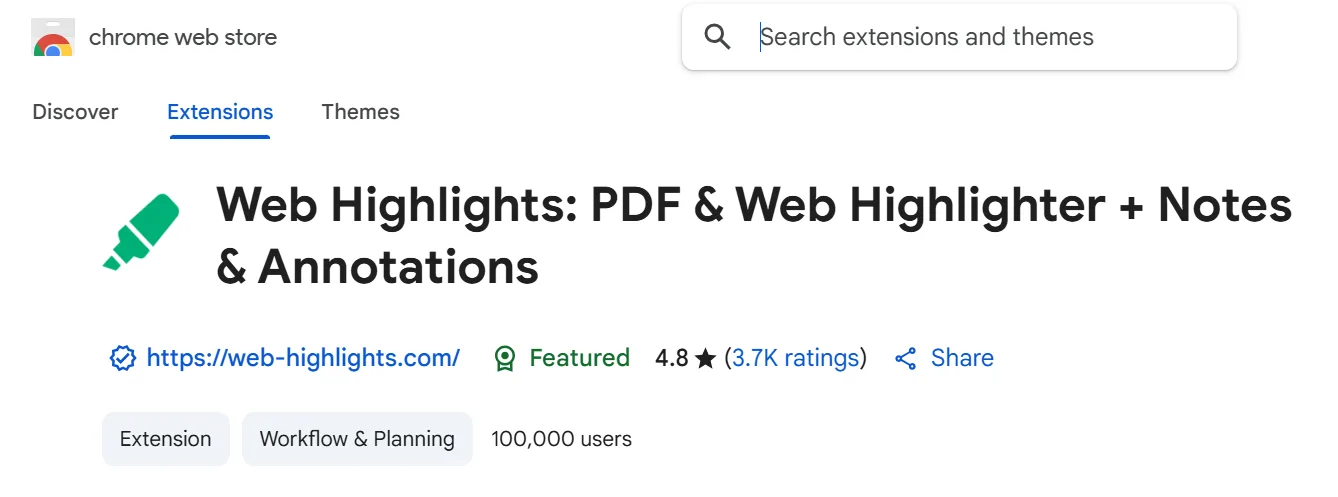Click the Workflow & Planning category chip

click(x=357, y=439)
